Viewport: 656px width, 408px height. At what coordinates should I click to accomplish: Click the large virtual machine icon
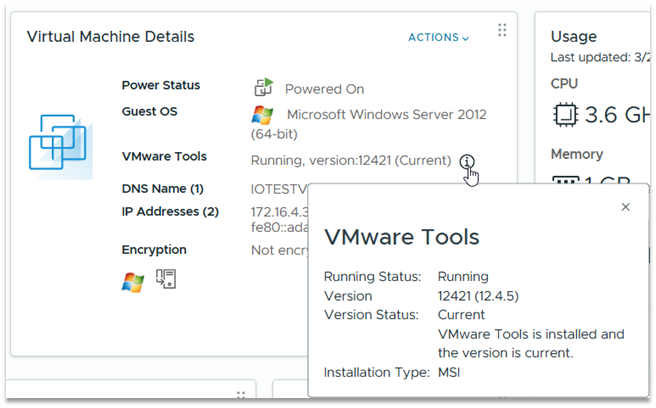click(x=60, y=145)
